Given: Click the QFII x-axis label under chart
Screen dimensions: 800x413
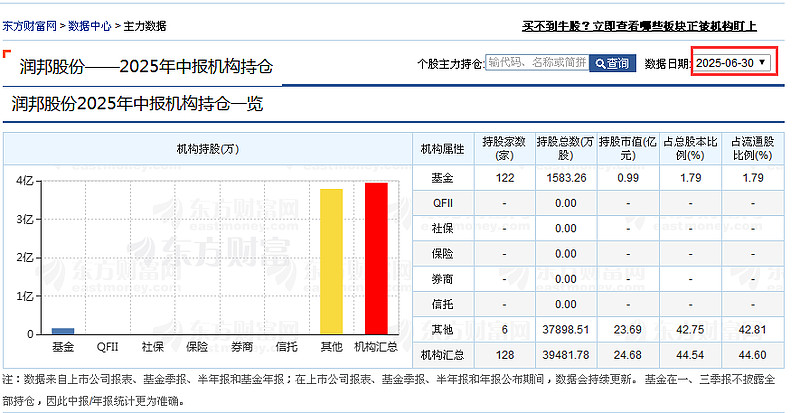Looking at the screenshot, I should pyautogui.click(x=108, y=347).
